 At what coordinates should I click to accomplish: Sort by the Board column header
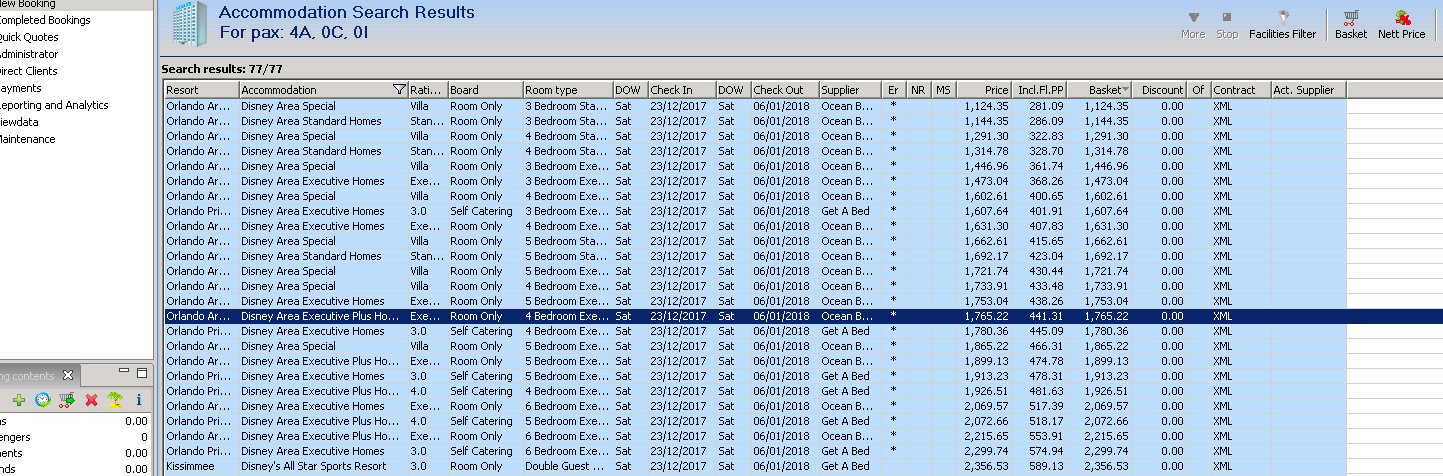coord(484,90)
